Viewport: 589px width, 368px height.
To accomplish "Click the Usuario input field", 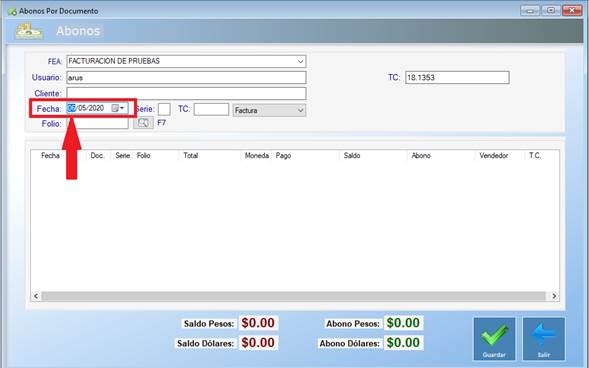I will click(x=186, y=78).
